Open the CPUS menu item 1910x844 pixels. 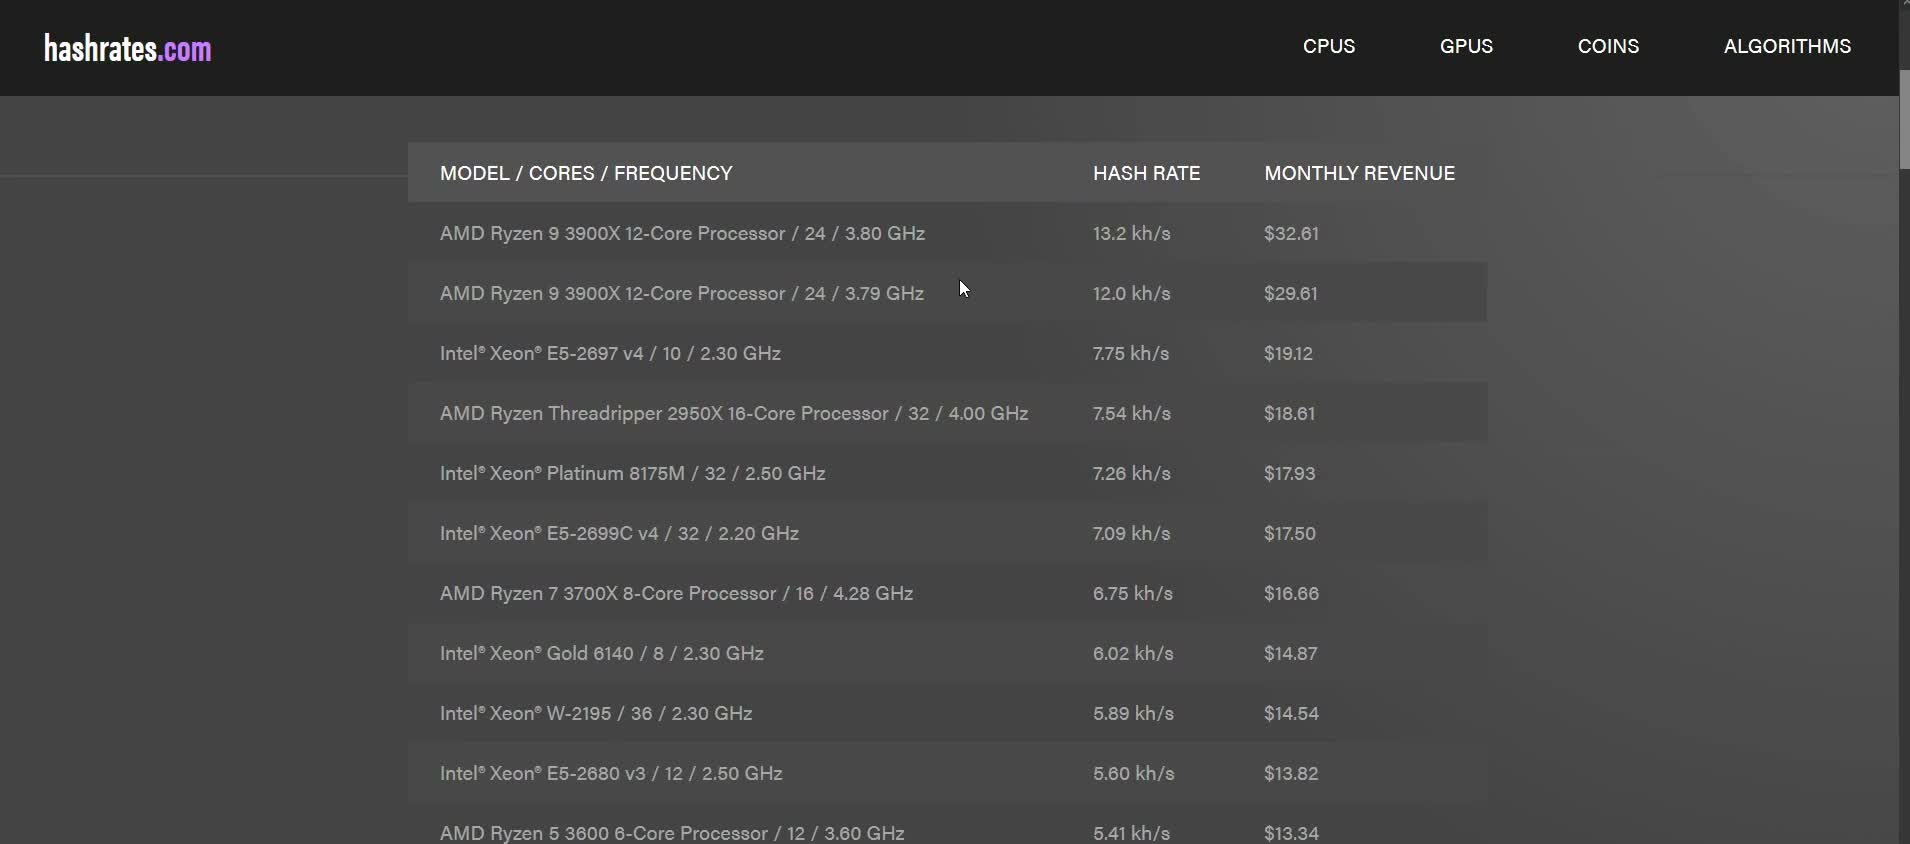(x=1328, y=46)
